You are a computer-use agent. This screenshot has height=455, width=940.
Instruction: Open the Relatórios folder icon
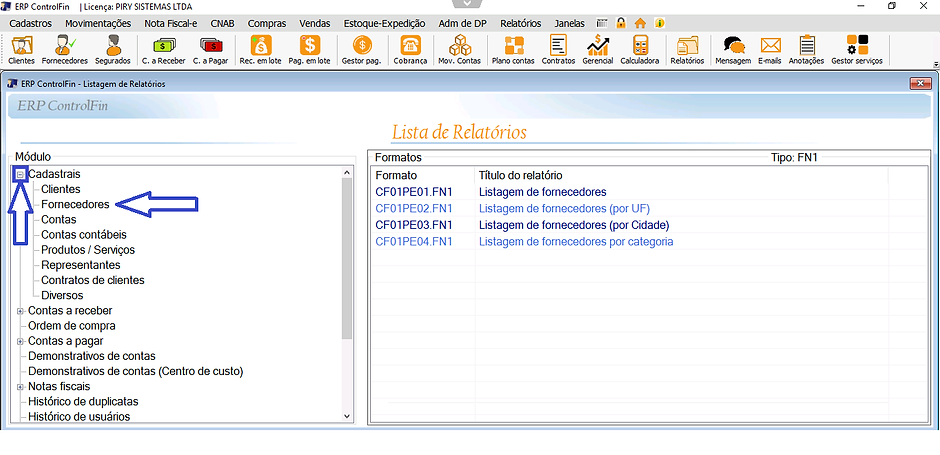click(687, 50)
